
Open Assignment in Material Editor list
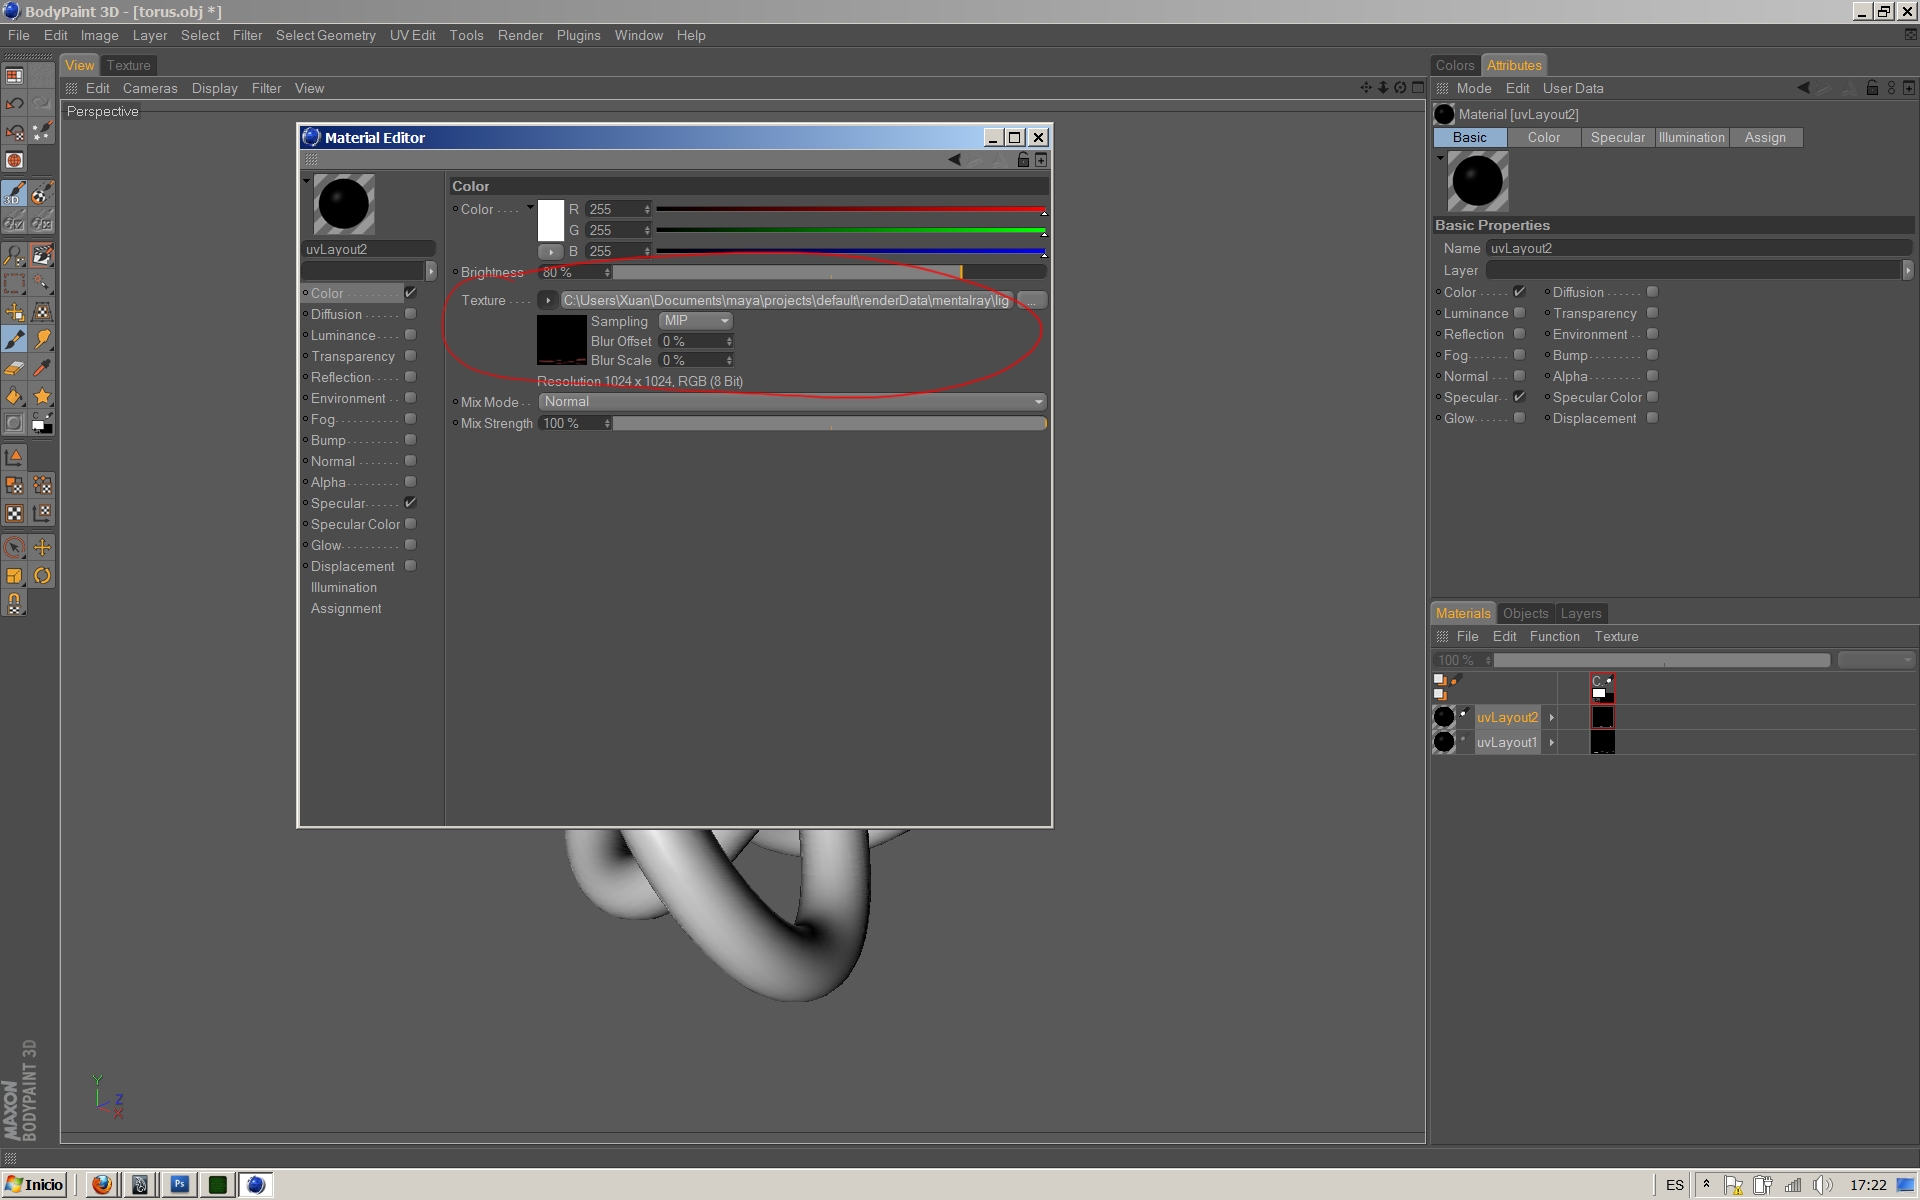pyautogui.click(x=345, y=608)
